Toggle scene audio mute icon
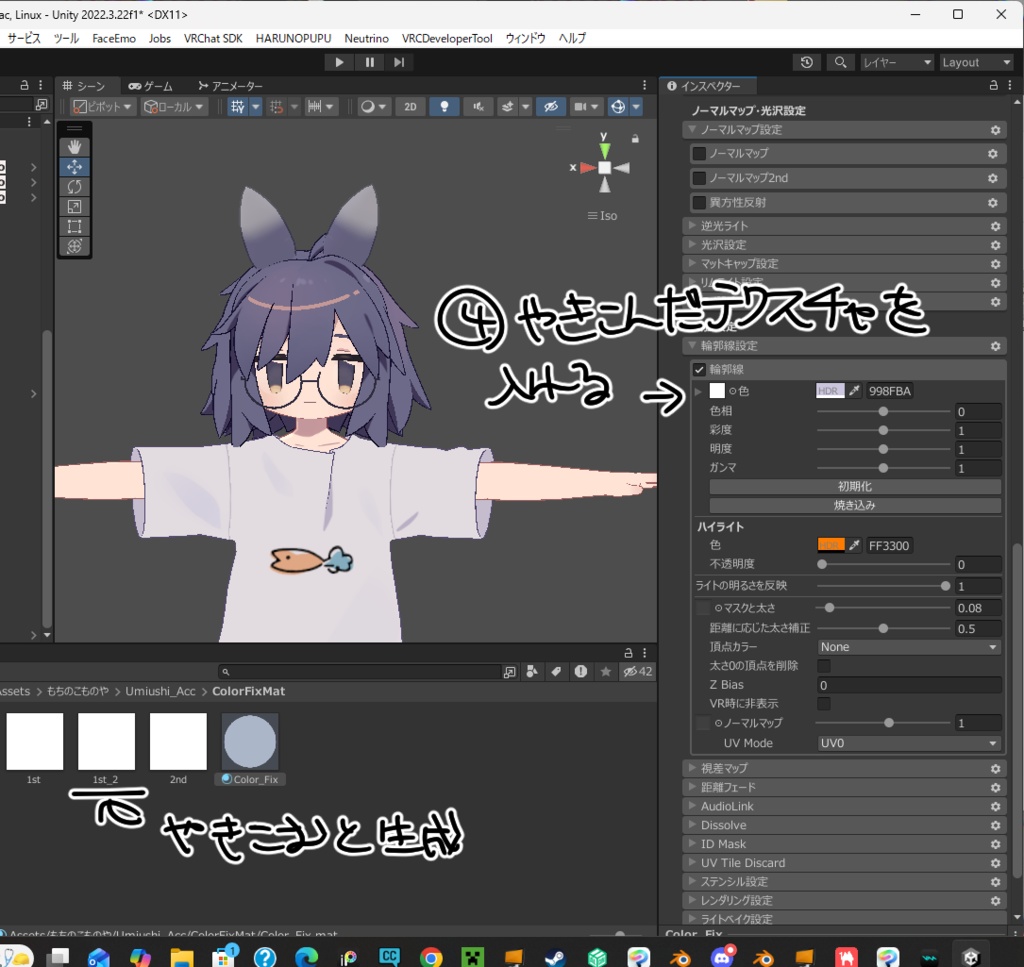Screen dimensions: 1024x967 click(478, 106)
